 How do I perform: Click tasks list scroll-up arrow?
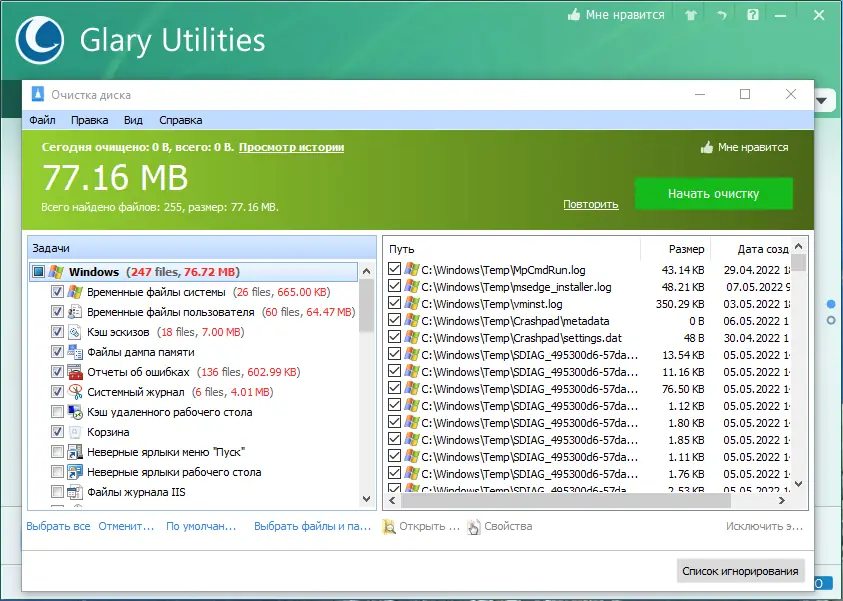coord(367,271)
